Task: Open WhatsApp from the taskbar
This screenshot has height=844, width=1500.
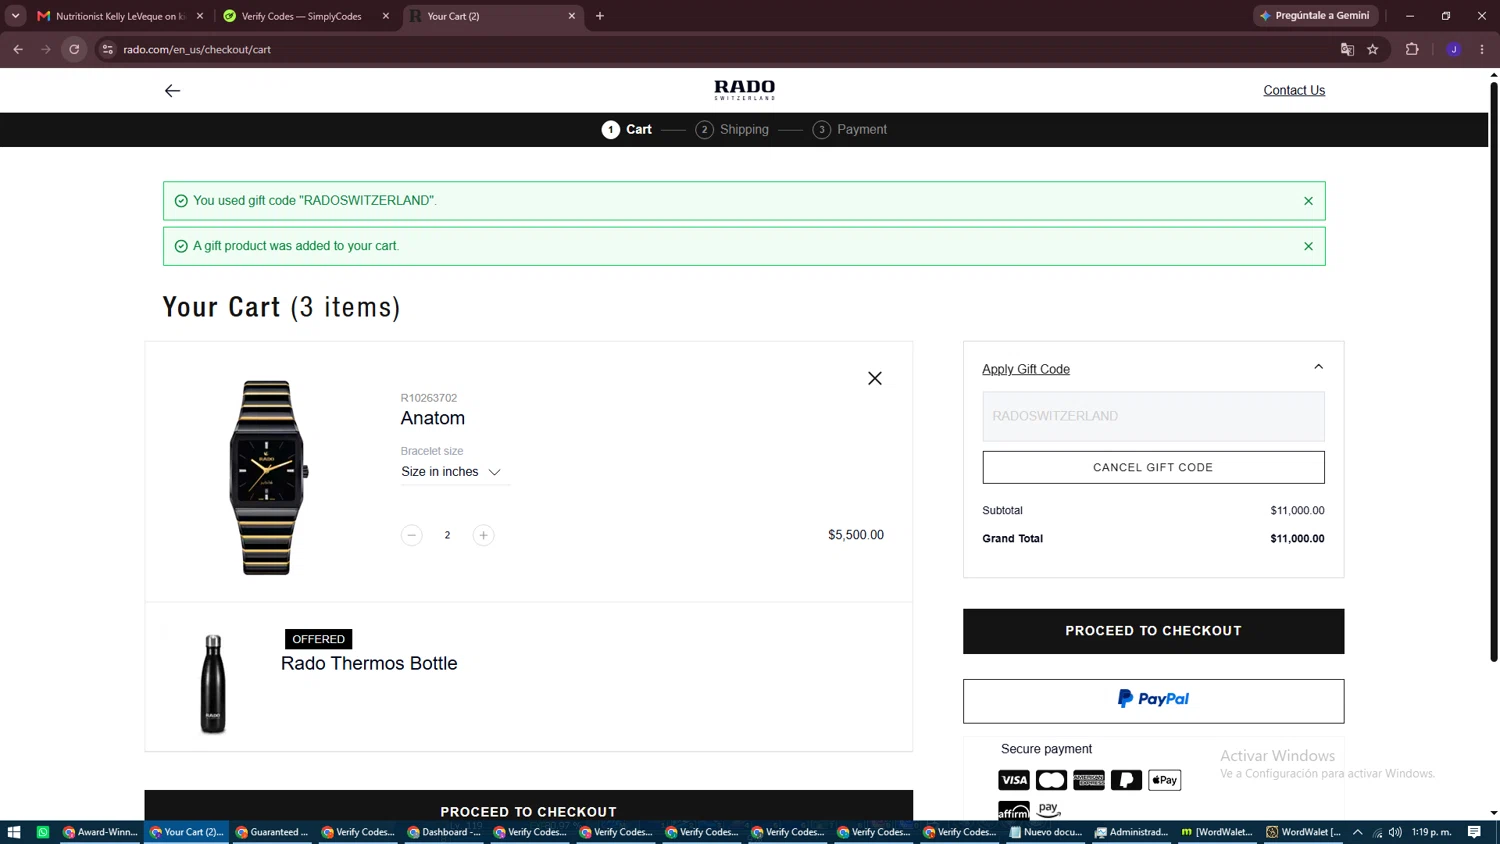Action: tap(43, 832)
